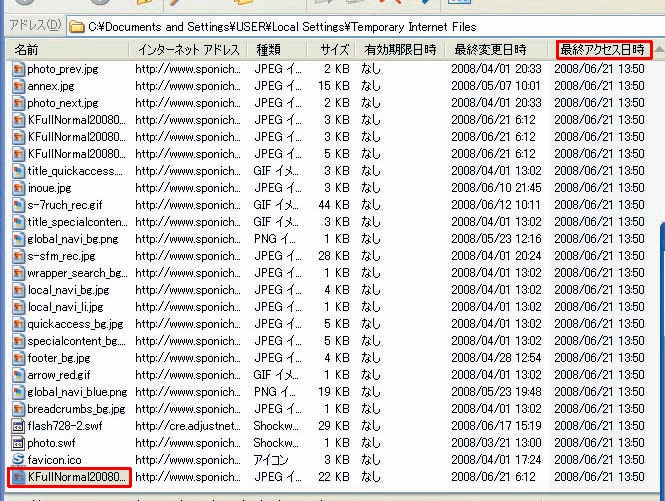Click the 2008/06/10 21:45 modified date
The image size is (665, 501).
(x=496, y=188)
